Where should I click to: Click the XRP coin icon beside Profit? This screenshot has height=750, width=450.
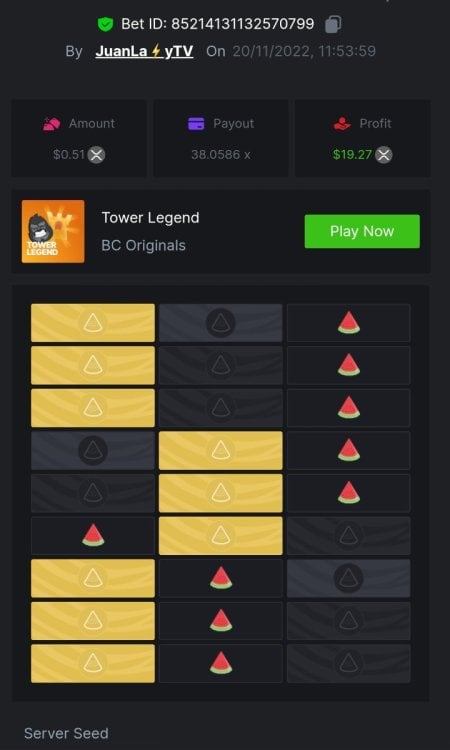coord(384,154)
